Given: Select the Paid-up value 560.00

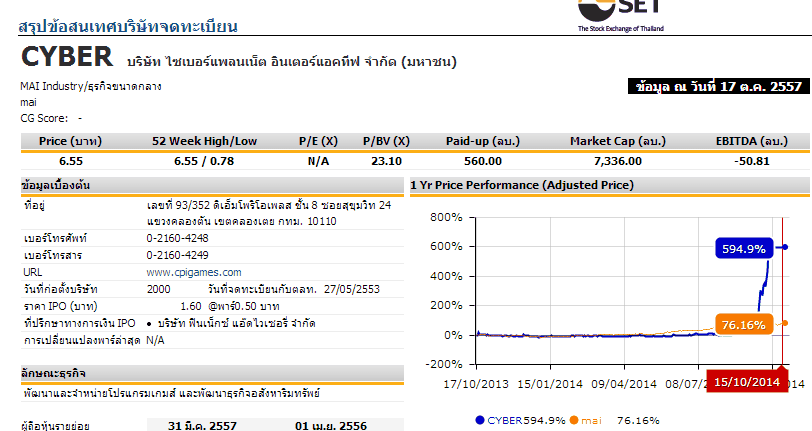Looking at the screenshot, I should click(483, 161).
